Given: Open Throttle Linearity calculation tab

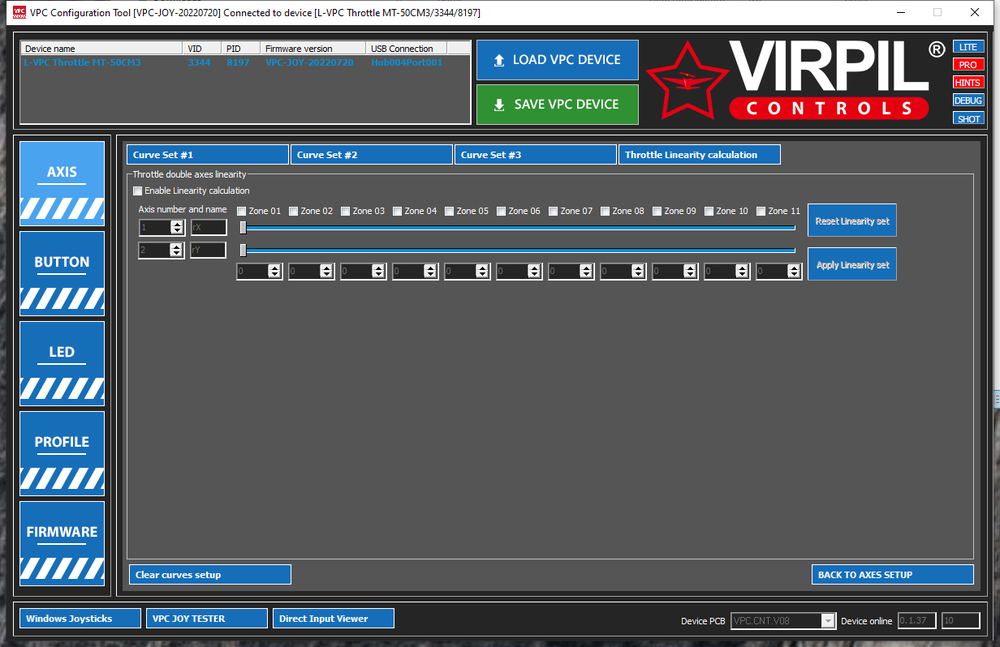Looking at the screenshot, I should [x=699, y=155].
